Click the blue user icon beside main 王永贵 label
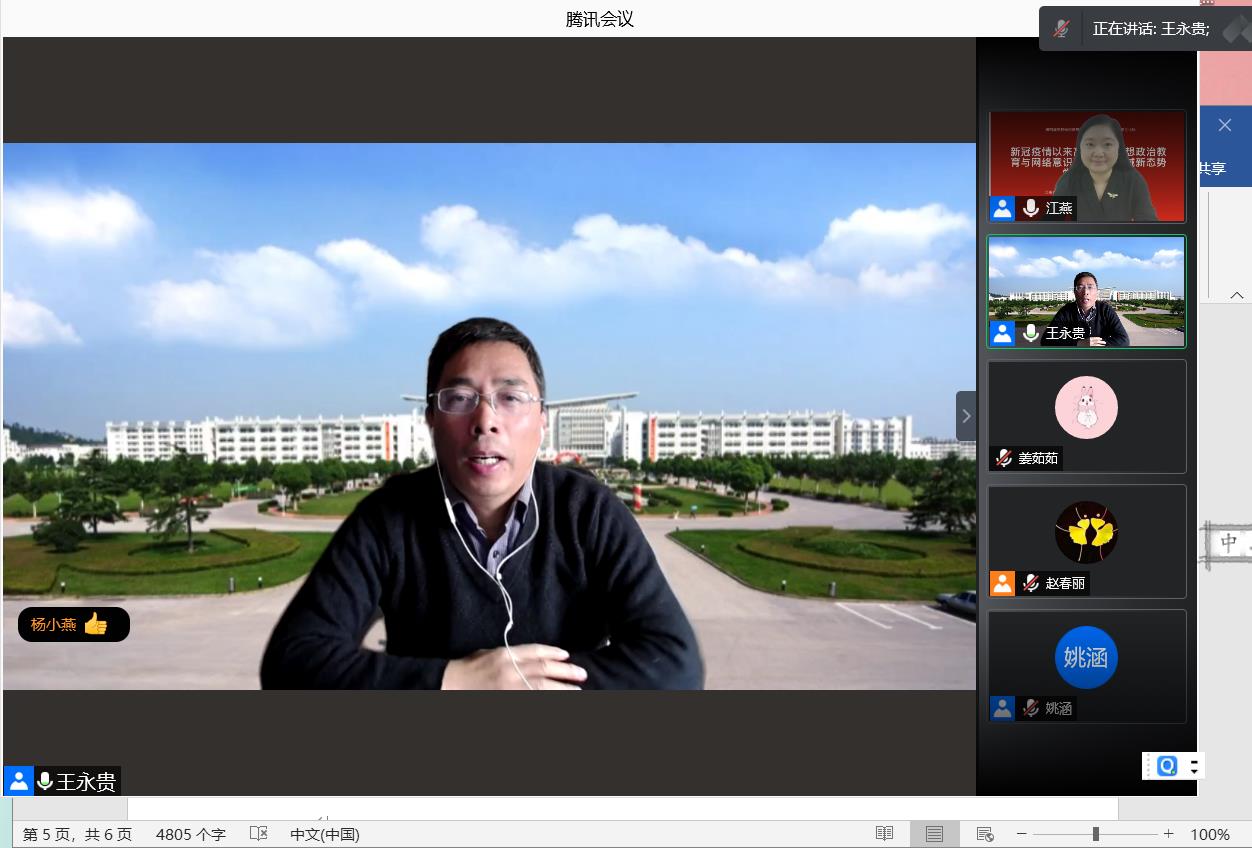Viewport: 1252px width, 848px height. point(18,781)
